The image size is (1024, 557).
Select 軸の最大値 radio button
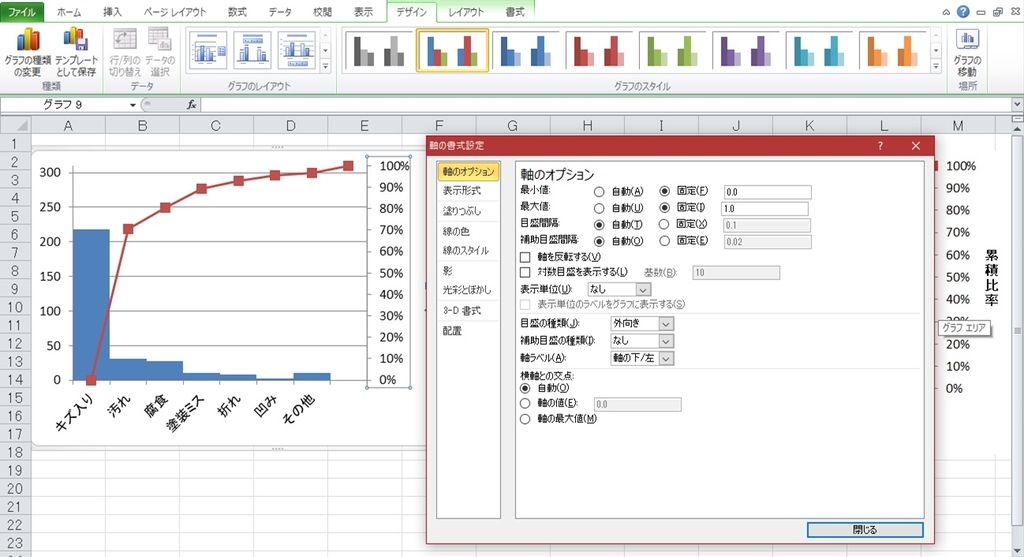(525, 419)
